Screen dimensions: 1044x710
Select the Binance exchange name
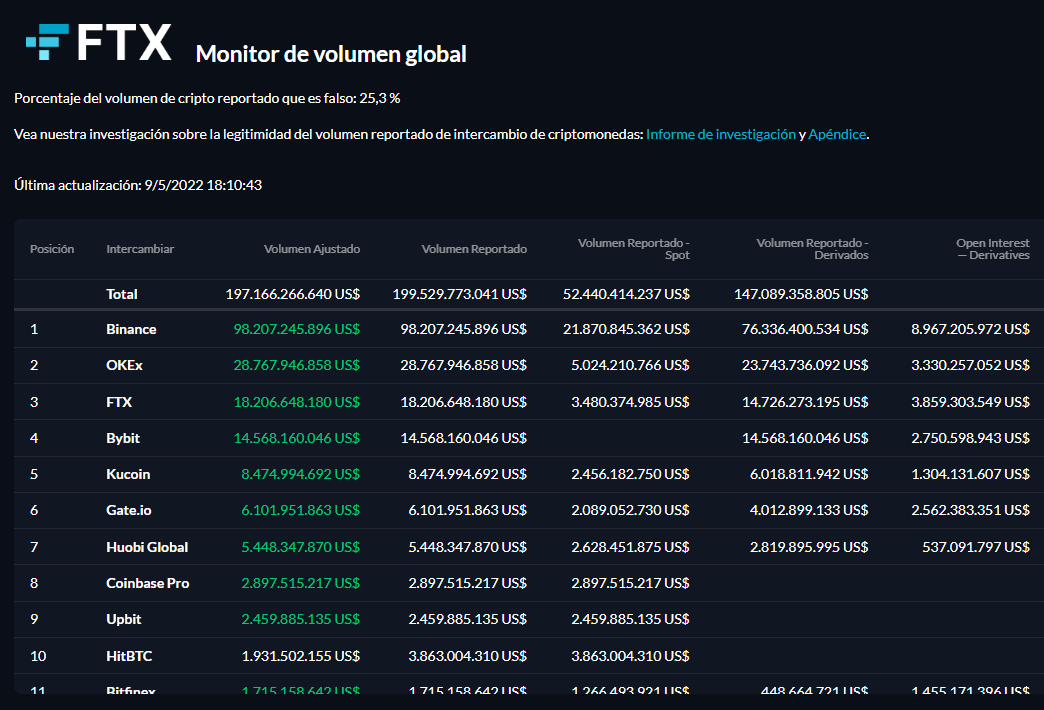pyautogui.click(x=131, y=329)
